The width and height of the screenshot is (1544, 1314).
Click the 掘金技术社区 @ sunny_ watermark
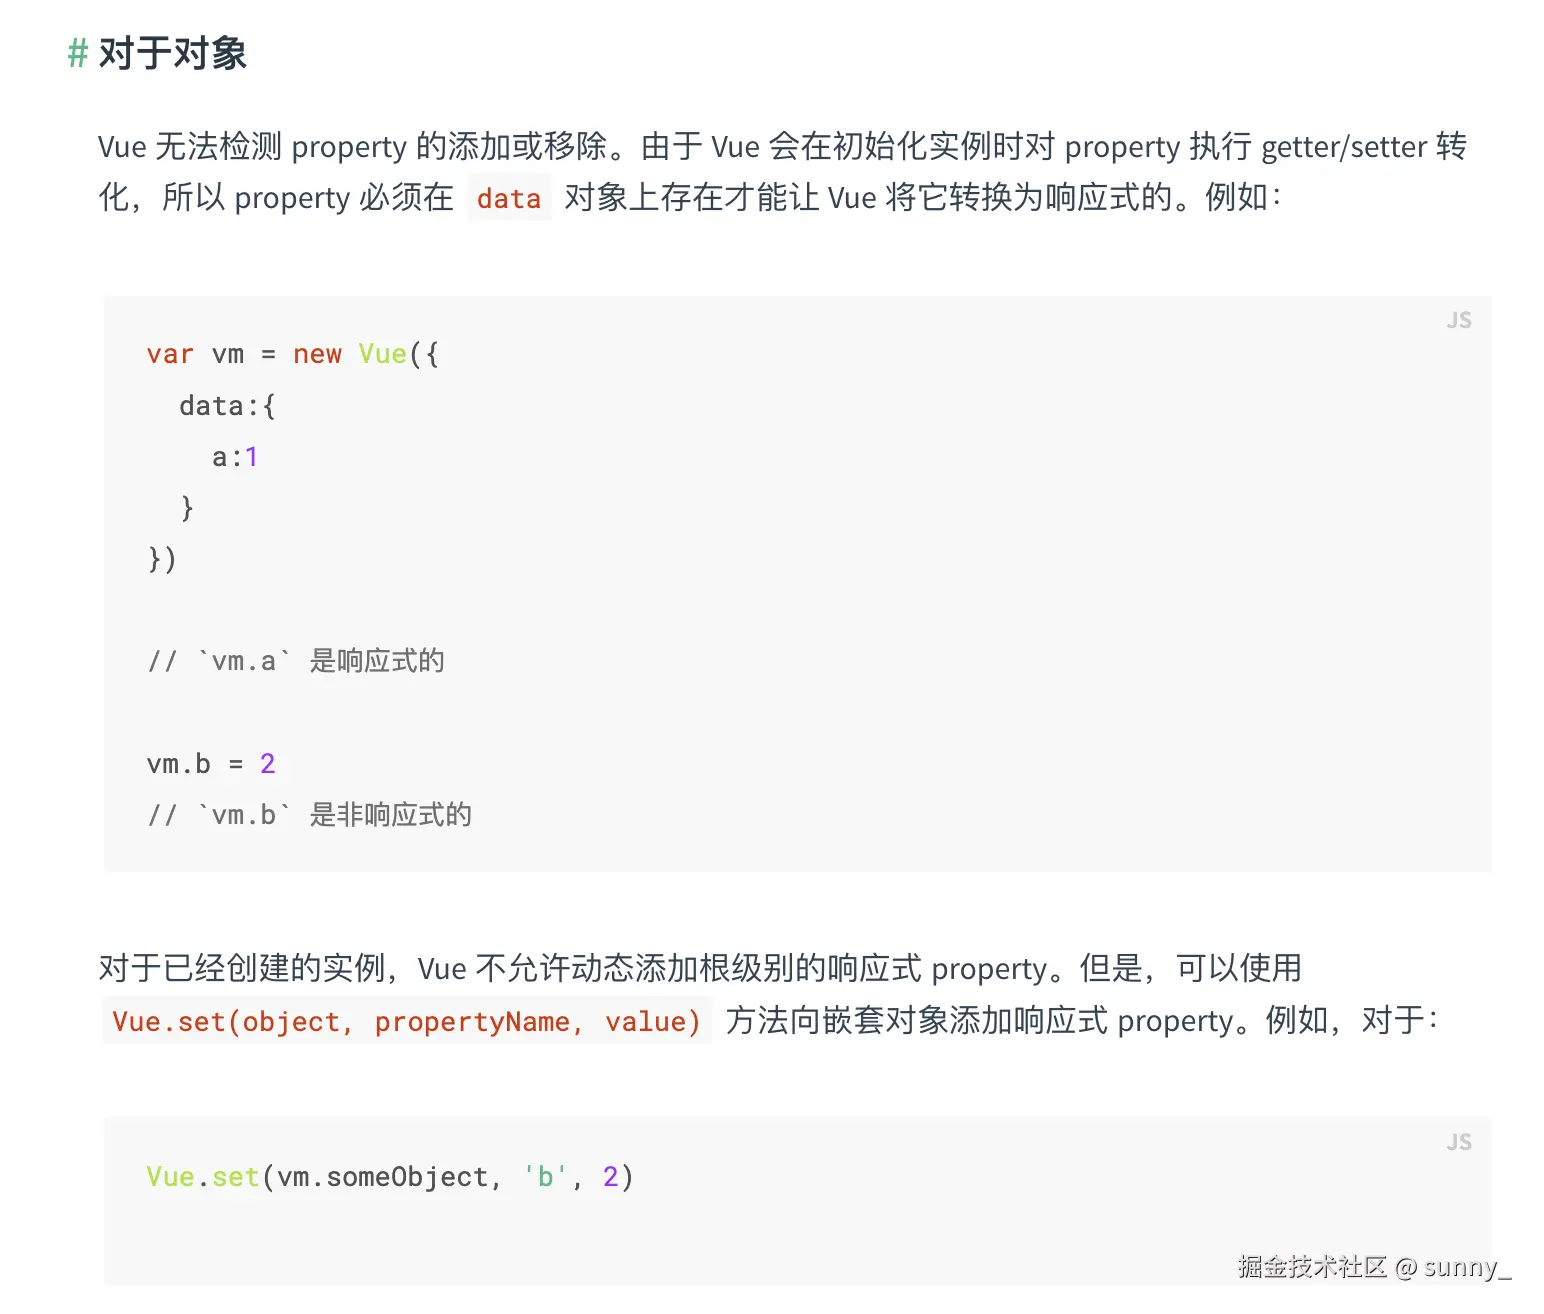click(1374, 1267)
